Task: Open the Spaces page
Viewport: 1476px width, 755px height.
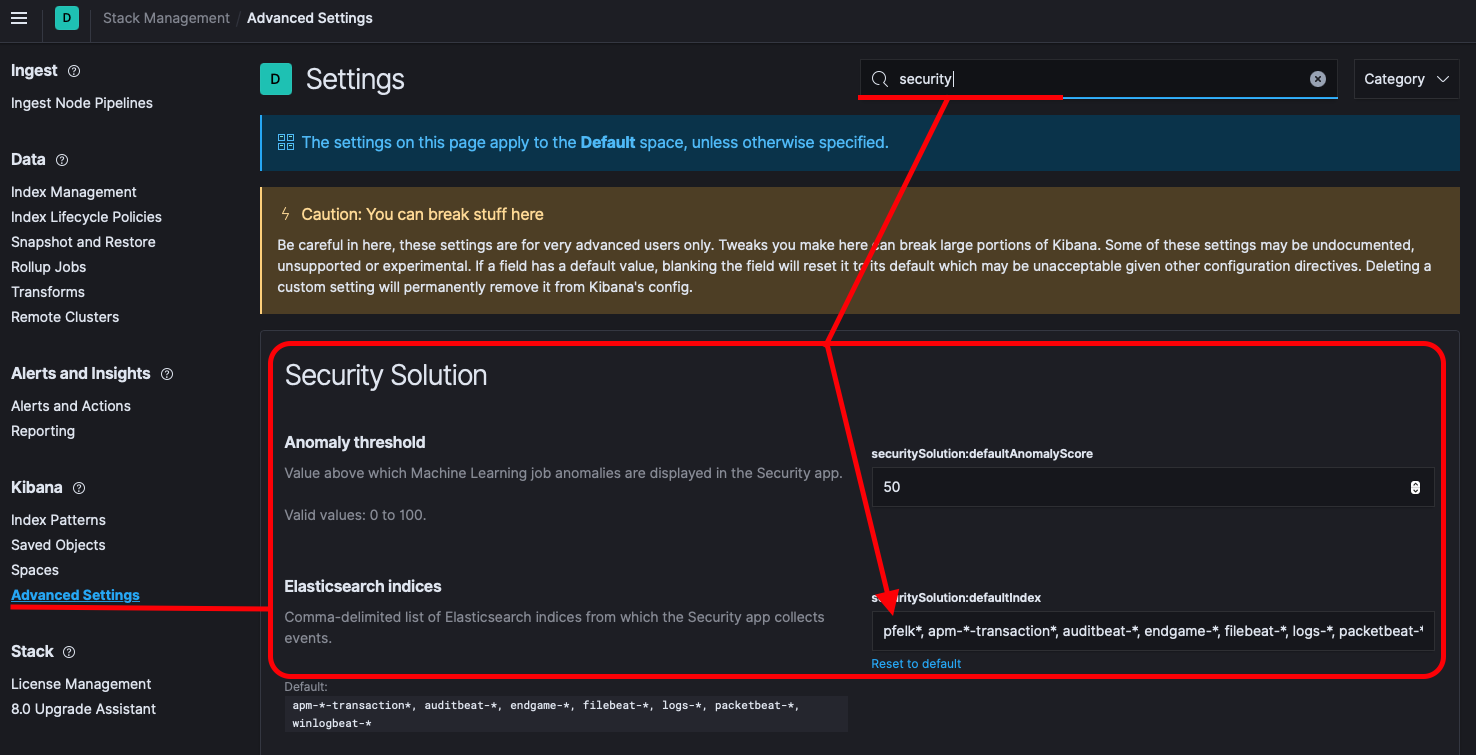Action: point(35,570)
